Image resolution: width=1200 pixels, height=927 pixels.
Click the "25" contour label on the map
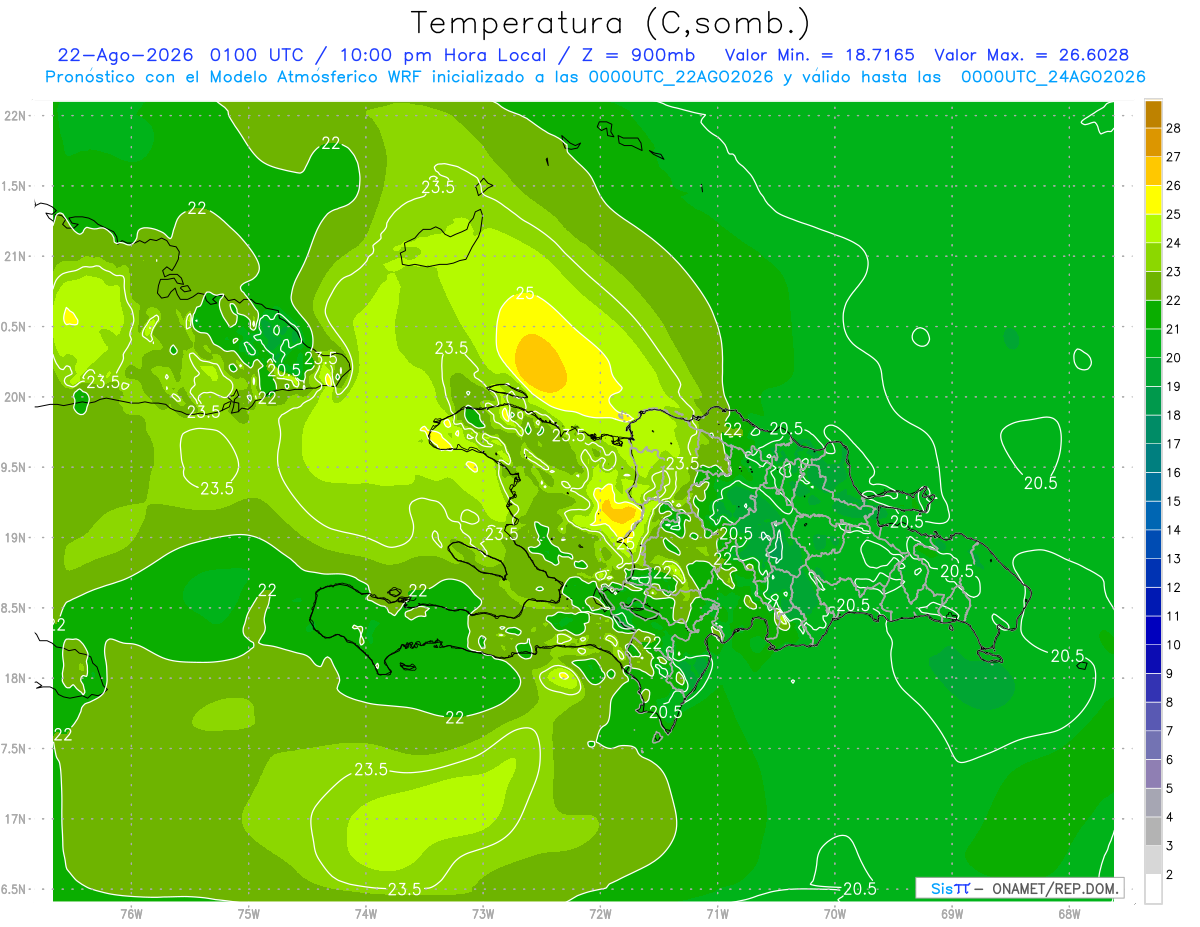click(x=525, y=293)
